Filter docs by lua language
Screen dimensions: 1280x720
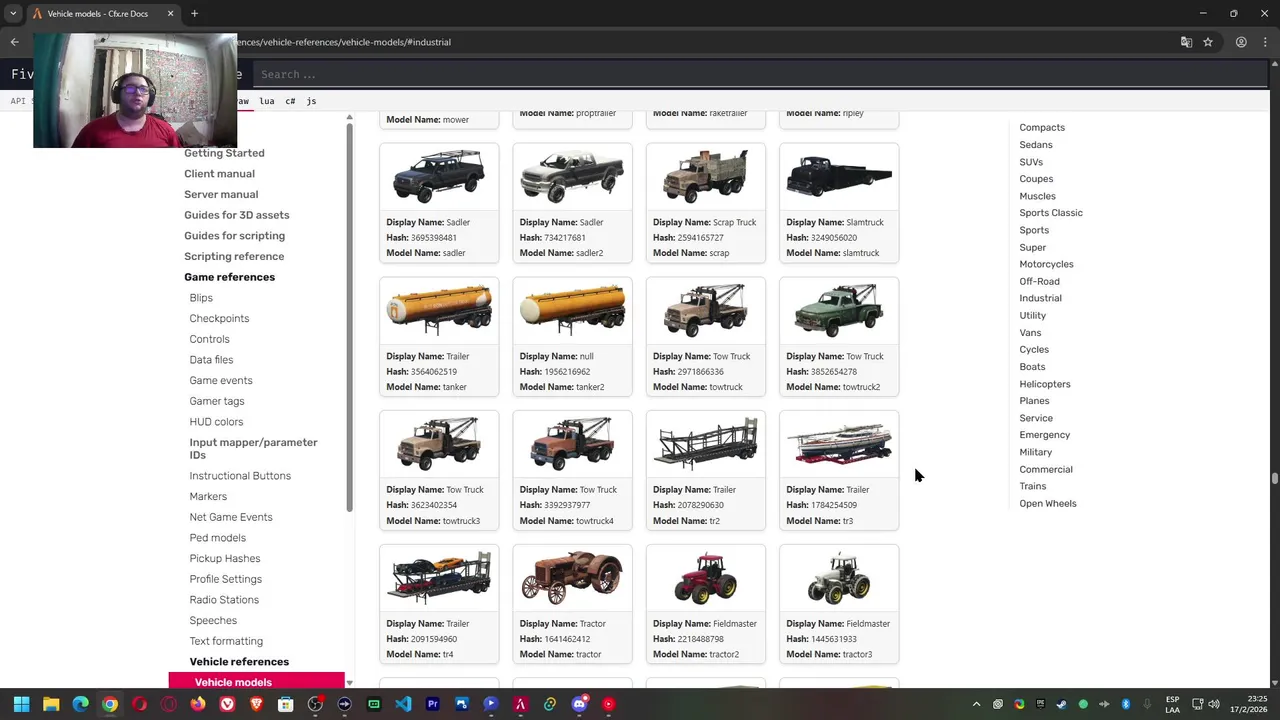coord(267,101)
